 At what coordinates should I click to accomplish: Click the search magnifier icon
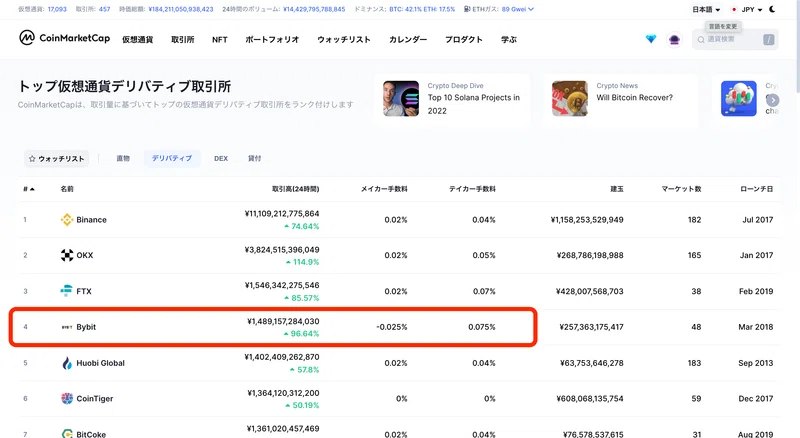click(701, 39)
